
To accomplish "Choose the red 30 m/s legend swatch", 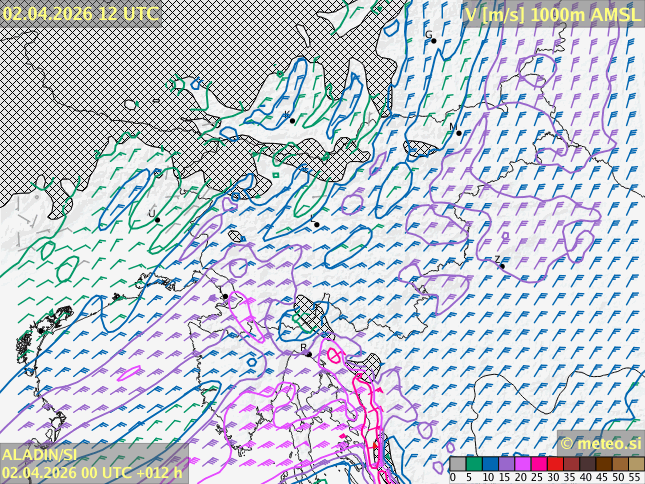I will click(554, 464).
